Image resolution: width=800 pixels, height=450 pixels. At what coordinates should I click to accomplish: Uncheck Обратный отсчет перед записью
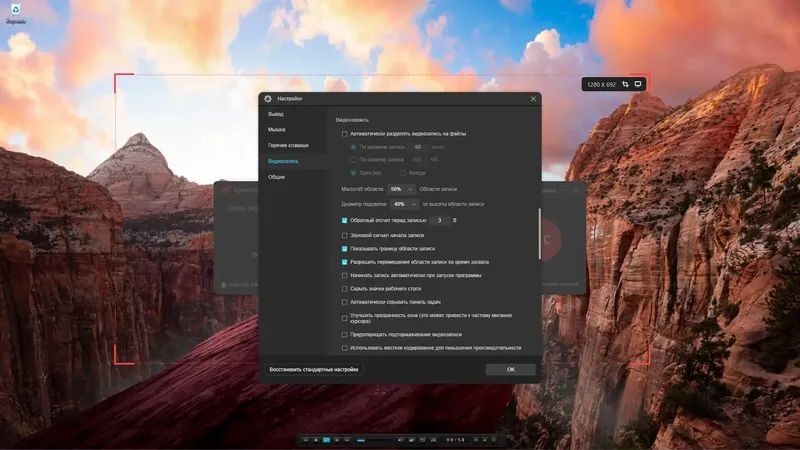point(344,220)
